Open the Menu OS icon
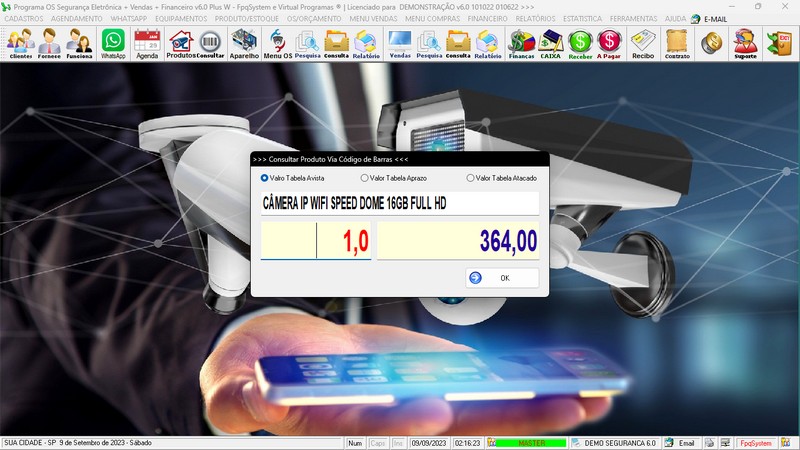Image resolution: width=800 pixels, height=450 pixels. click(278, 43)
